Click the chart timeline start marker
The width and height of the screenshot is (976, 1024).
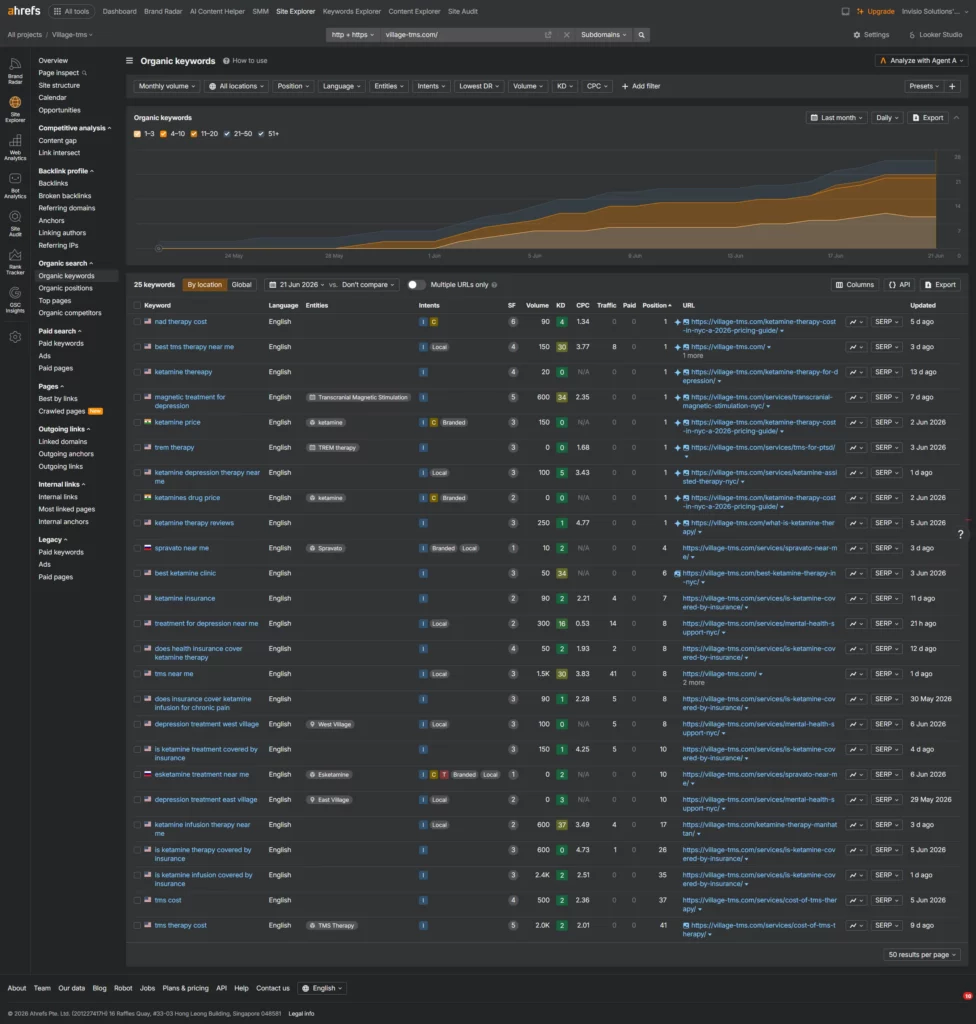click(159, 248)
